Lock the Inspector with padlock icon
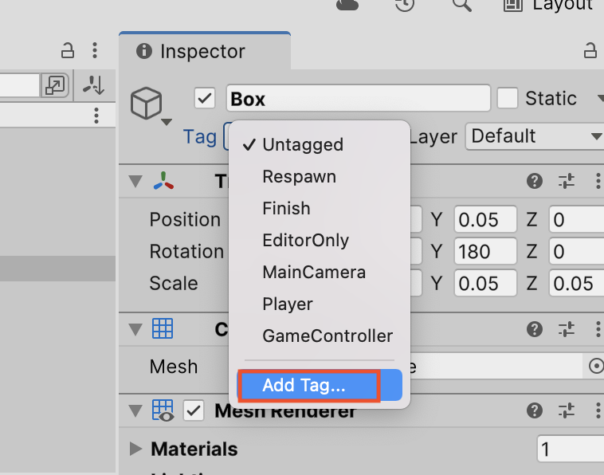 pos(590,50)
